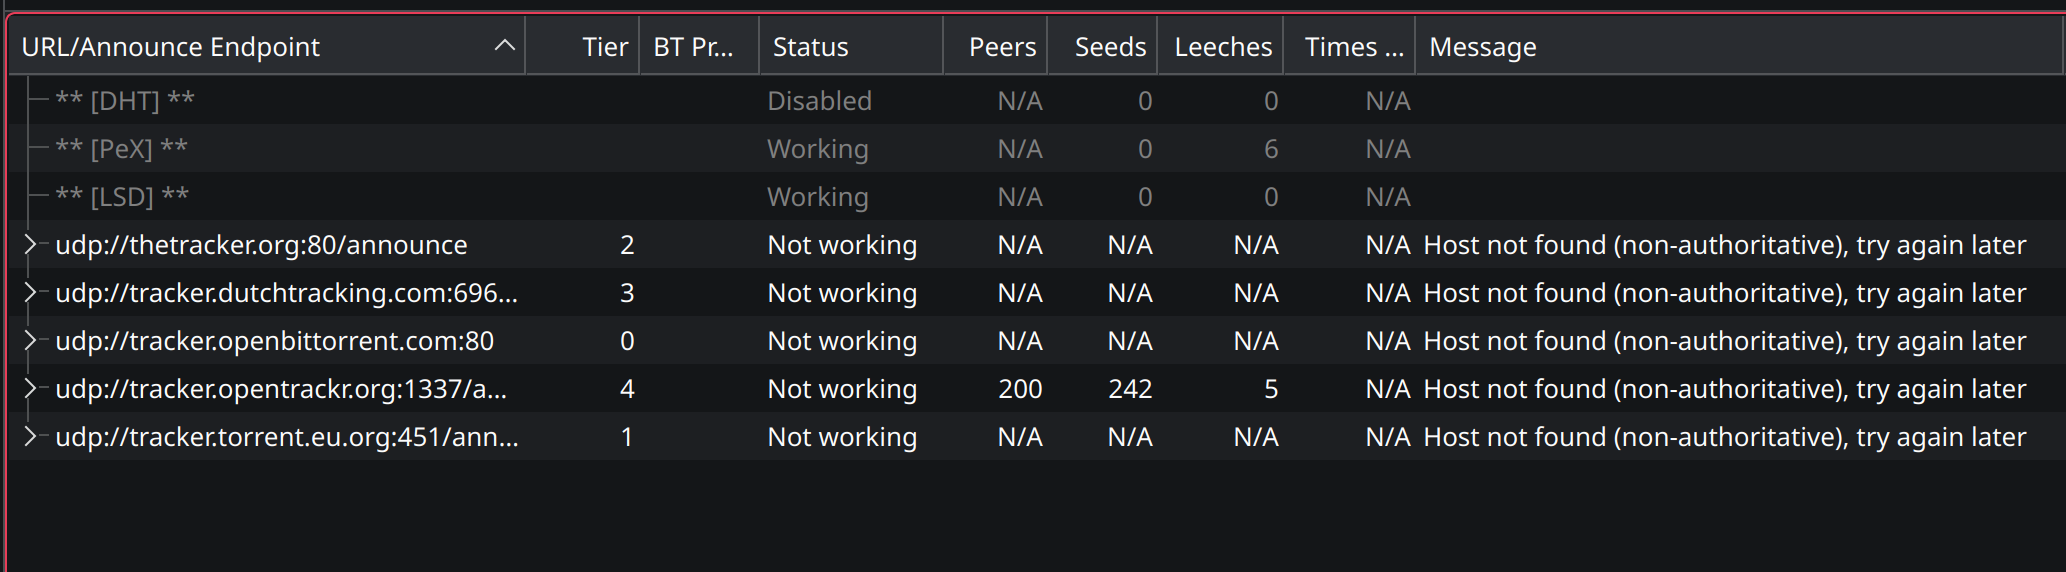Sort trackers by Tier column
Image resolution: width=2066 pixels, height=572 pixels.
pyautogui.click(x=604, y=47)
